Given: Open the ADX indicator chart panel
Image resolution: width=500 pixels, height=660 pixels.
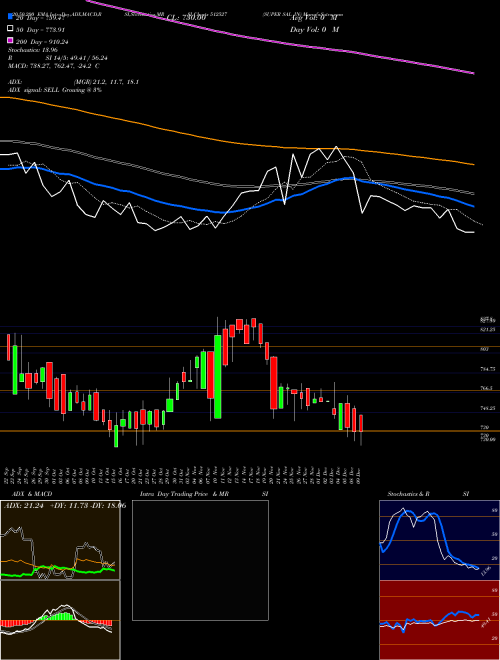Looking at the screenshot, I should point(60,540).
